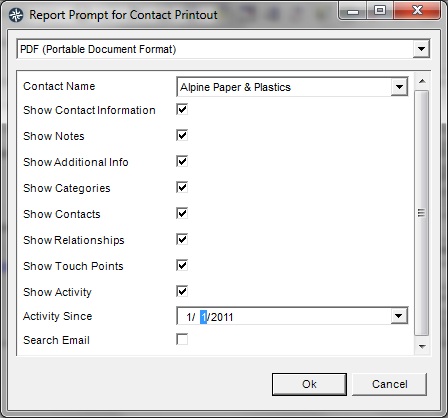Expand the Contact Name combo box
Screen dimensions: 448x418
(399, 87)
